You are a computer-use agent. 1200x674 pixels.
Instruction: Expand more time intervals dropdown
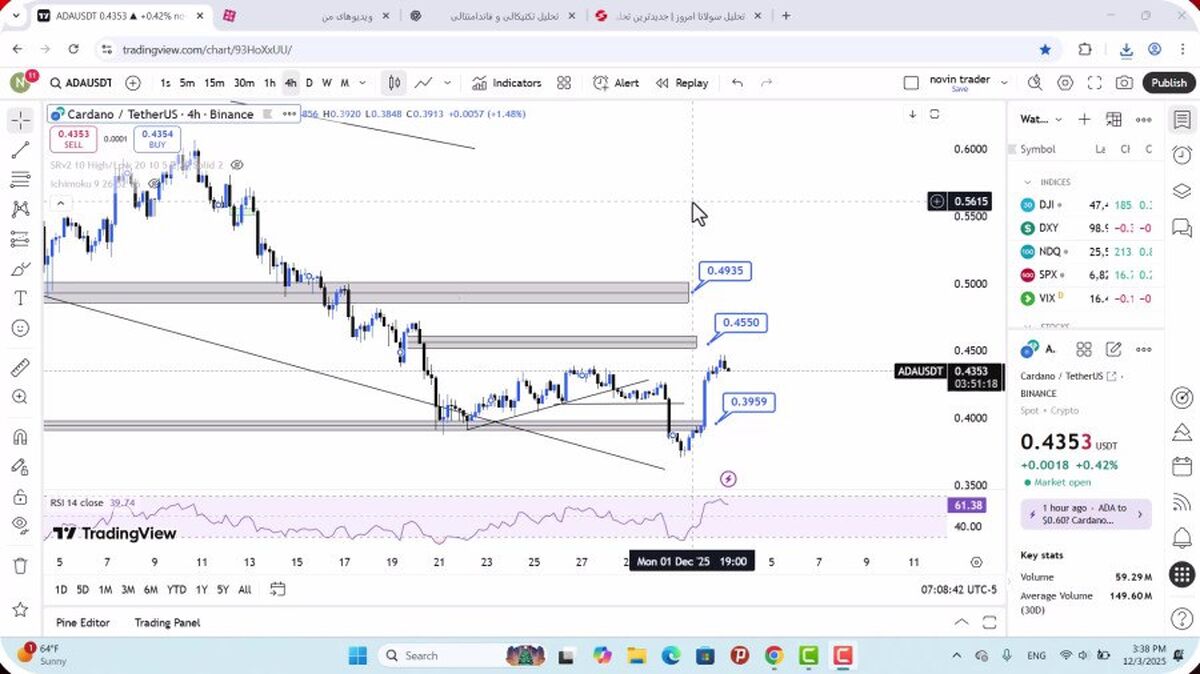tap(362, 83)
